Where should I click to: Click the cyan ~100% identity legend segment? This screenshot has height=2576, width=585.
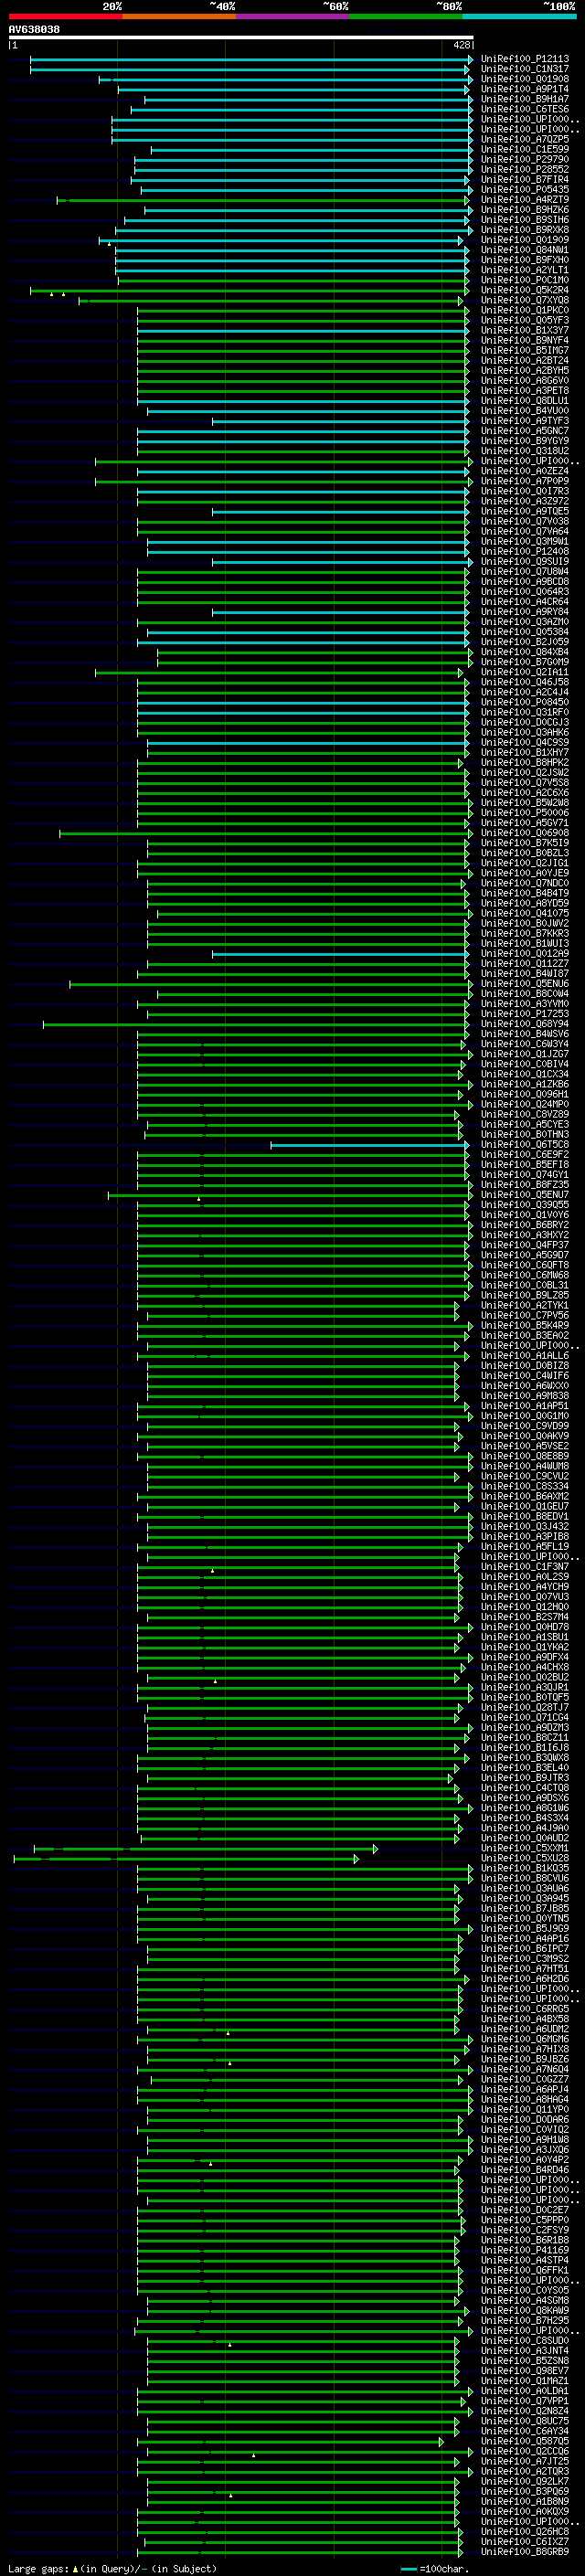pos(519,16)
